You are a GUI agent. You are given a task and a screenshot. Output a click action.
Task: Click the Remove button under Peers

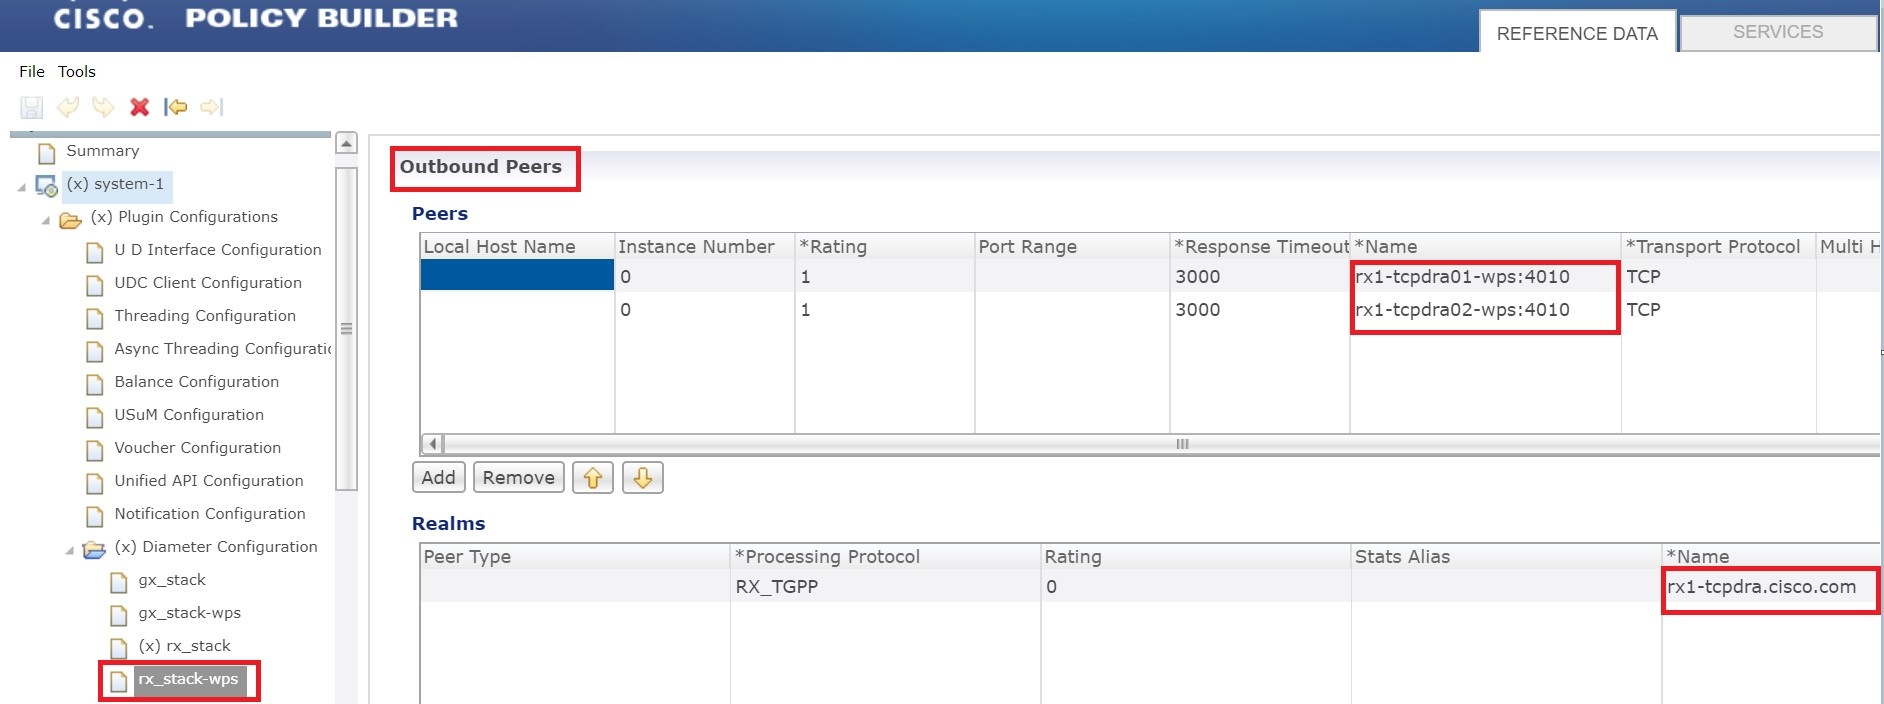click(x=518, y=477)
